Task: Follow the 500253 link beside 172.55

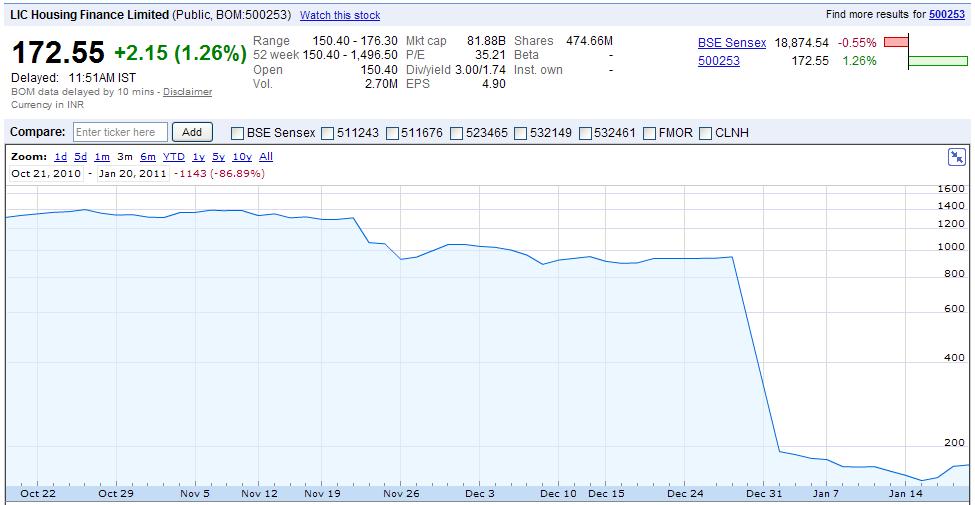Action: point(719,61)
